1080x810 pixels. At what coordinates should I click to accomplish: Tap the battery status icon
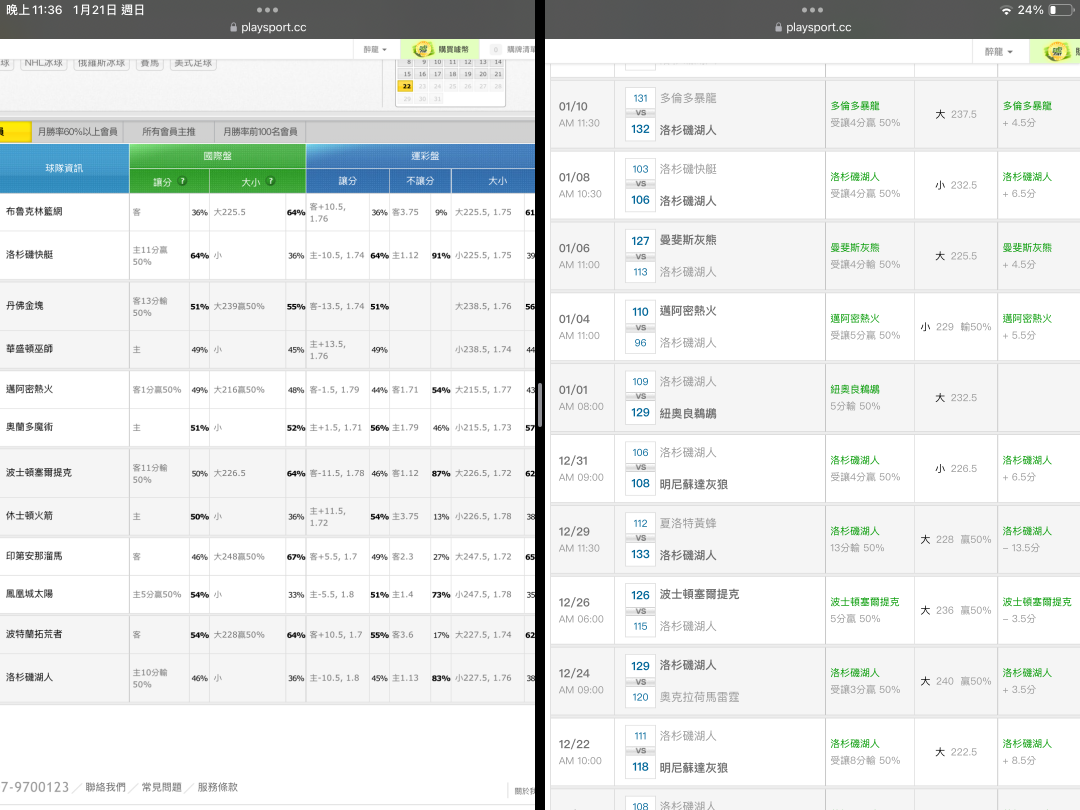pyautogui.click(x=1061, y=10)
